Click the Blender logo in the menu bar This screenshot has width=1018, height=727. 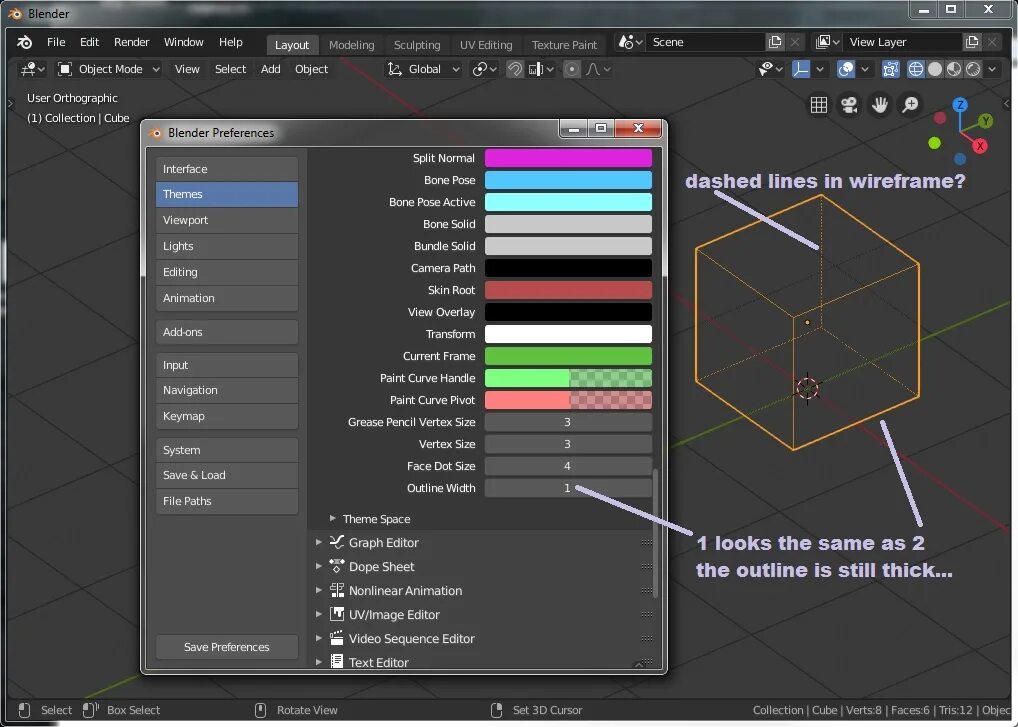coord(25,42)
